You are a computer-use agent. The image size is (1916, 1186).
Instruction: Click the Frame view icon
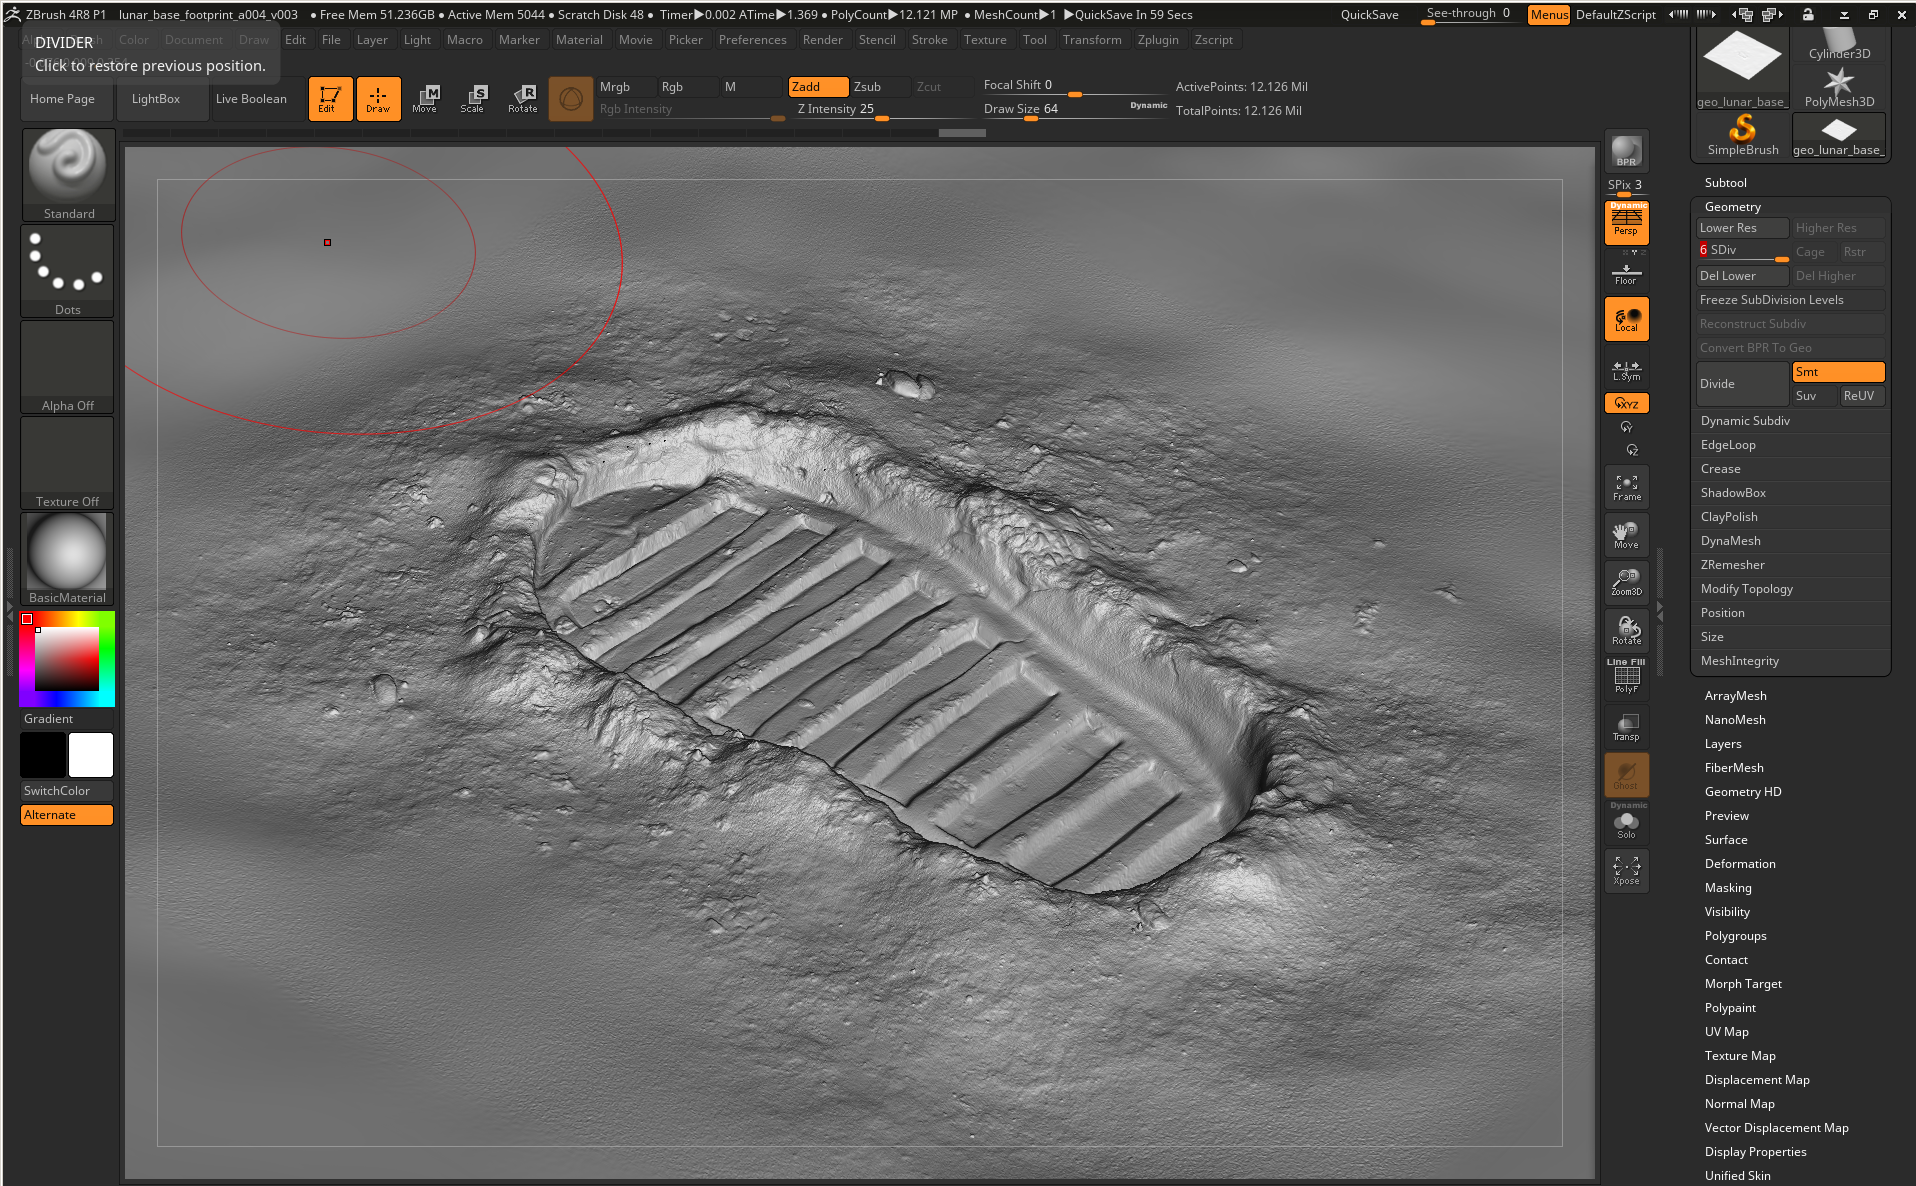tap(1626, 487)
